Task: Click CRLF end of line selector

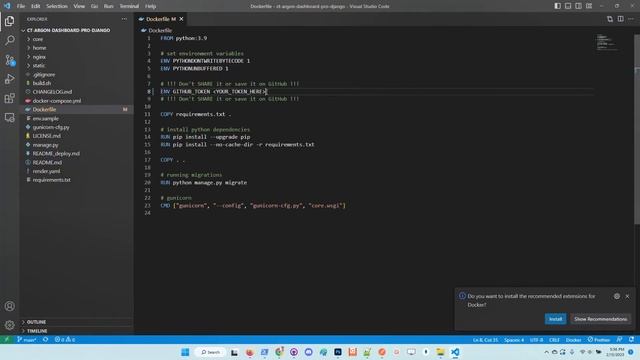Action: pos(554,340)
